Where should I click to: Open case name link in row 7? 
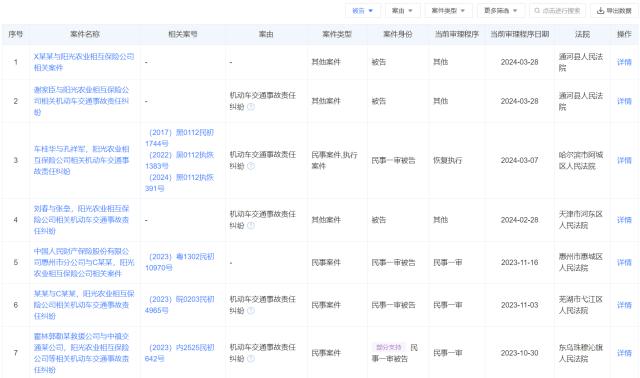click(x=82, y=353)
